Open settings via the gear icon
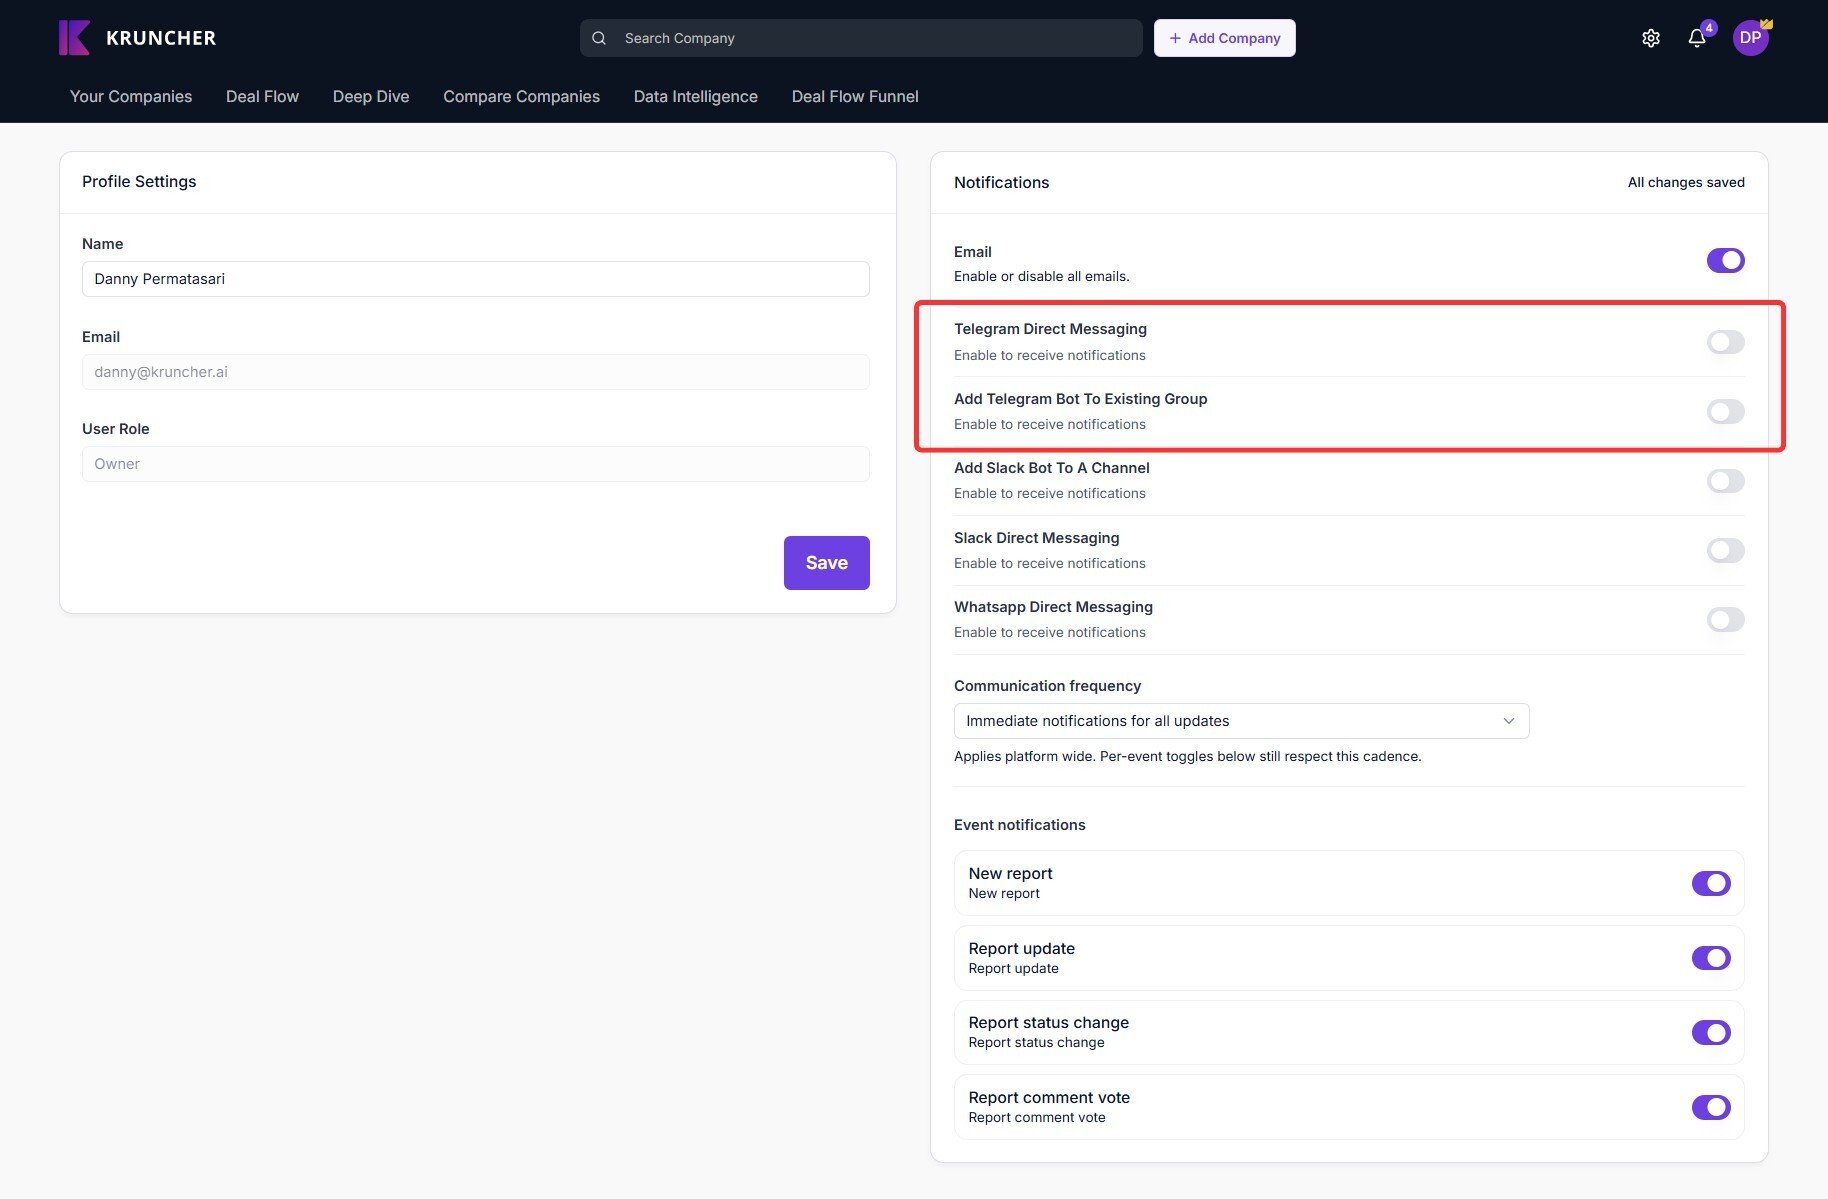Viewport: 1828px width, 1199px height. 1650,38
